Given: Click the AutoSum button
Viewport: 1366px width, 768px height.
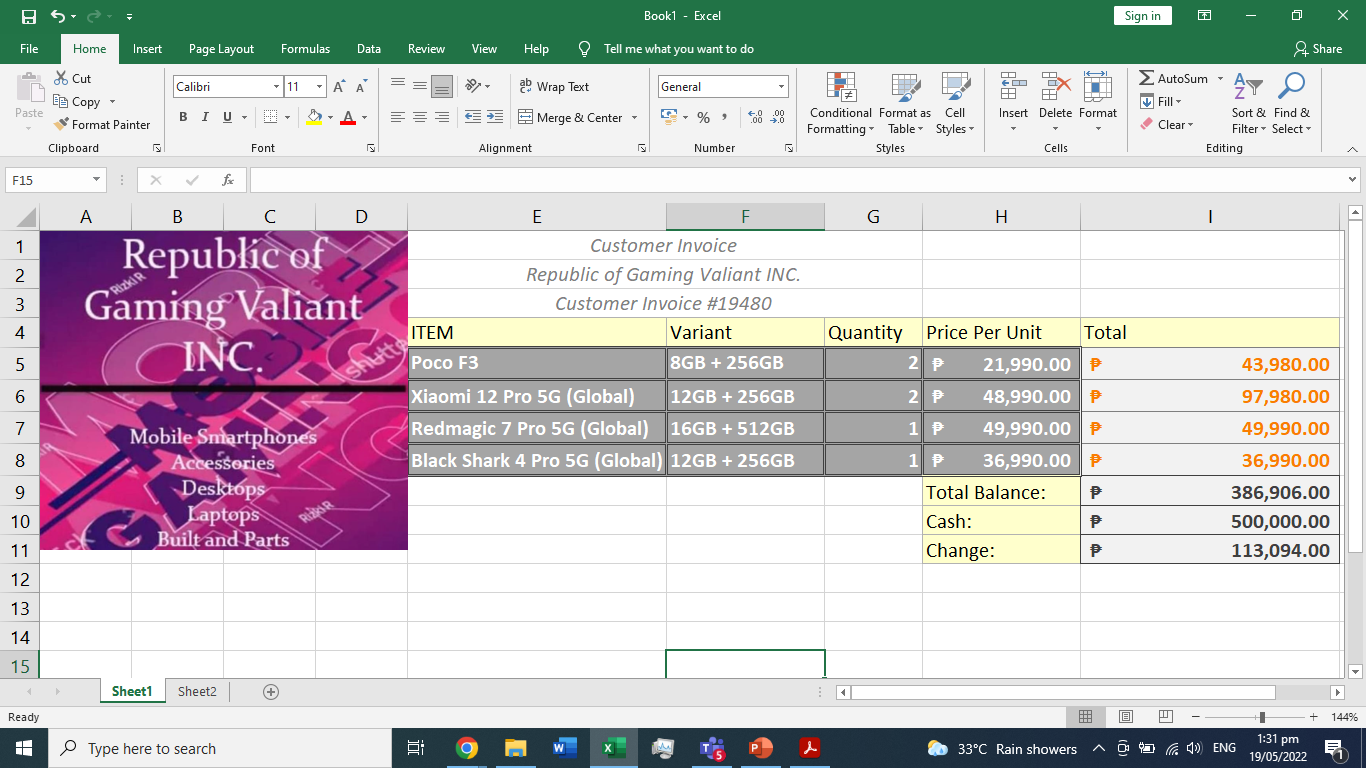Looking at the screenshot, I should [1173, 78].
